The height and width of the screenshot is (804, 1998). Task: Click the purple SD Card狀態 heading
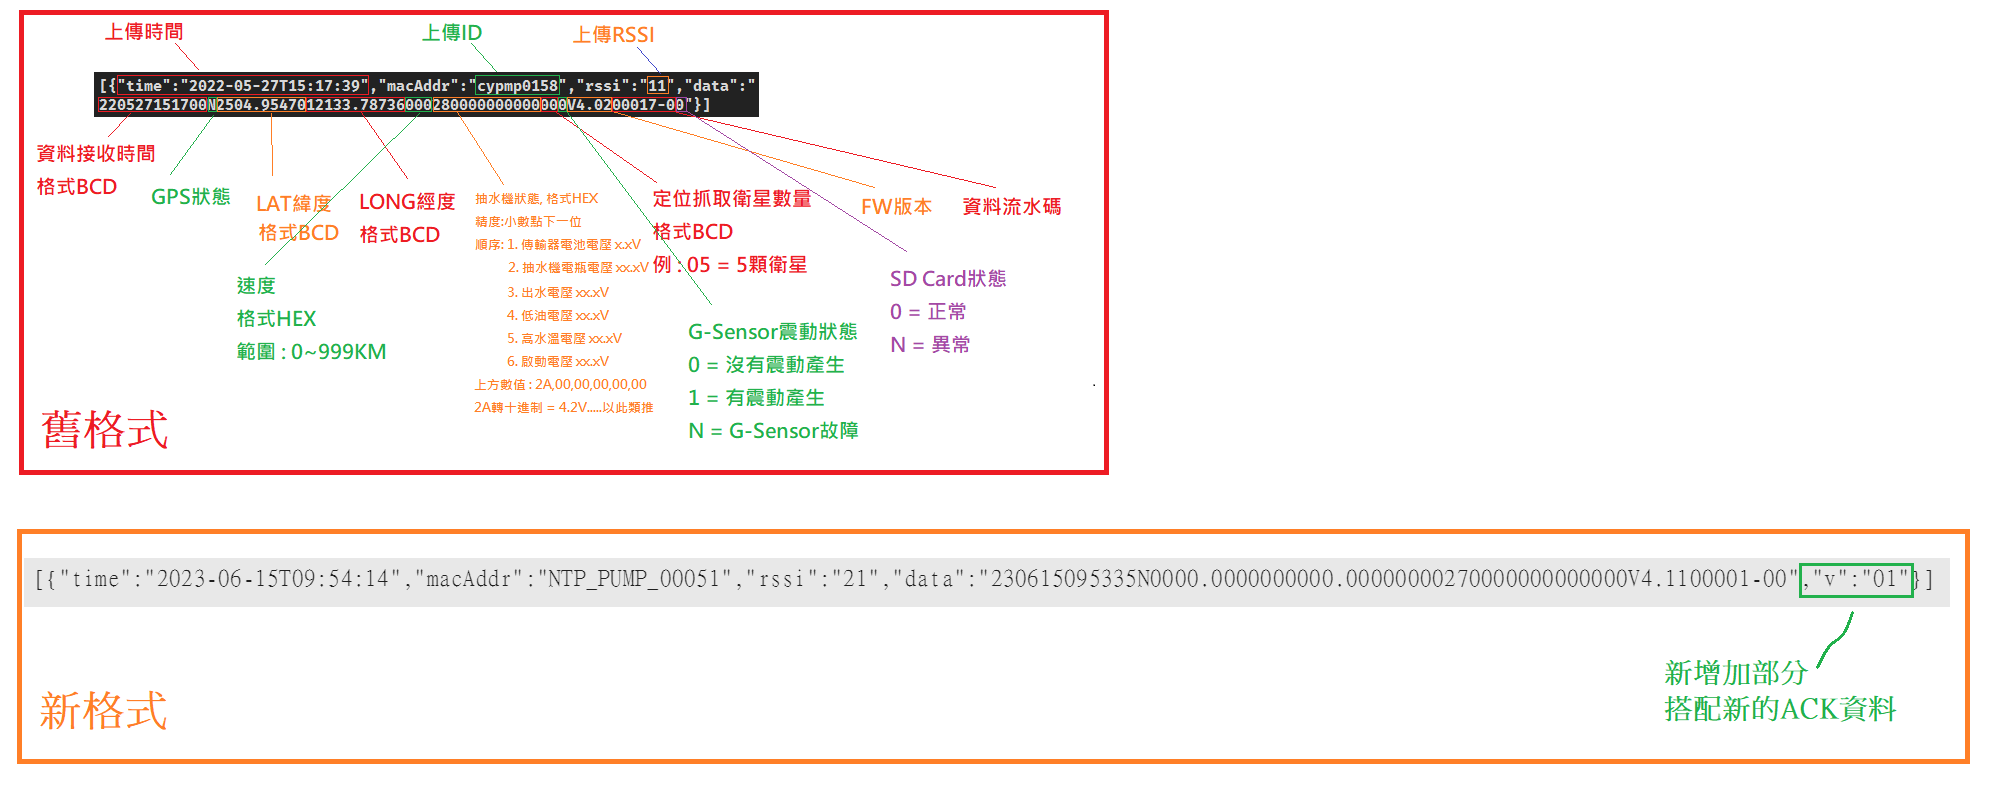947,279
